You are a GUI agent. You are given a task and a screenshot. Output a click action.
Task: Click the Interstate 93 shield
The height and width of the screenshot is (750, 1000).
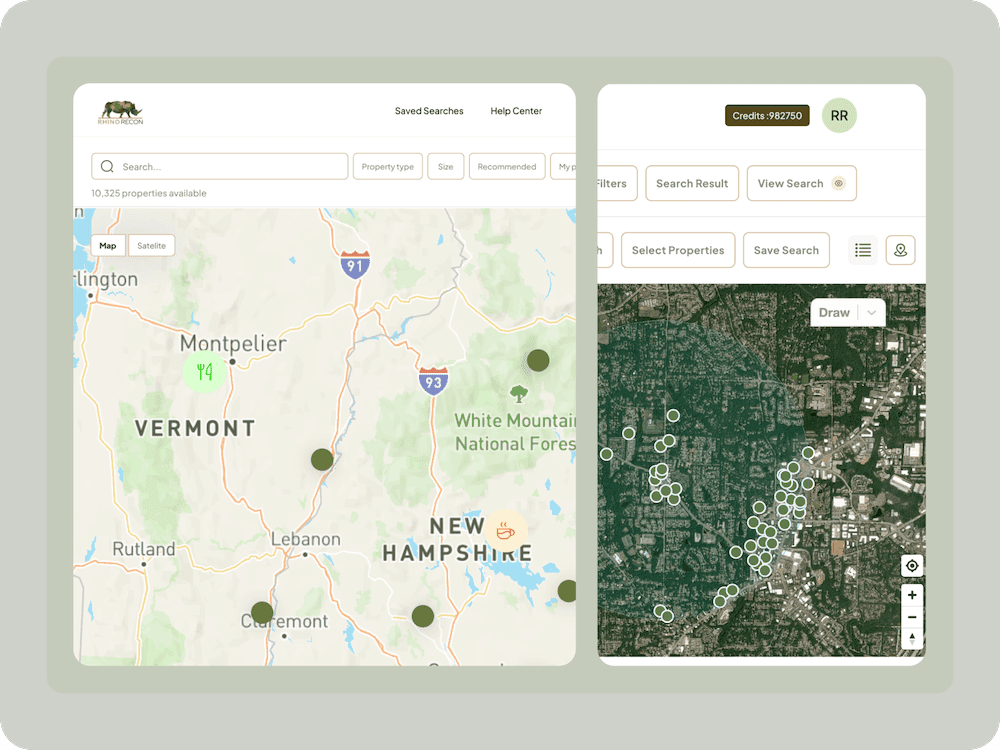tap(433, 381)
